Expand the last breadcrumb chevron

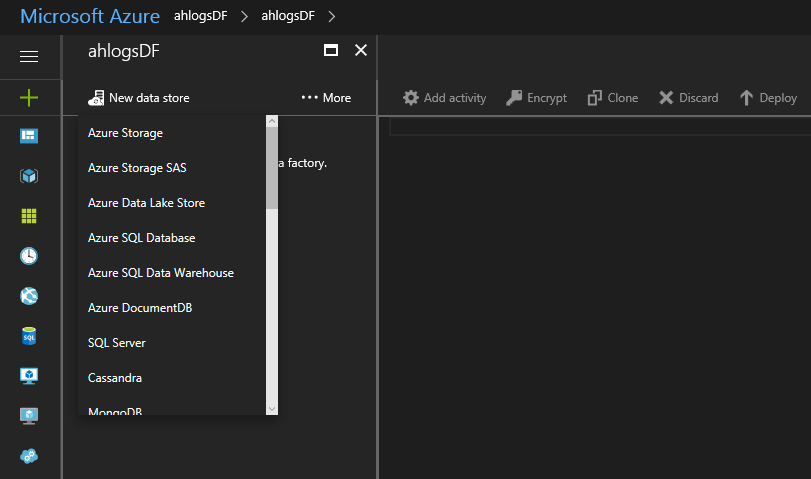[x=332, y=17]
